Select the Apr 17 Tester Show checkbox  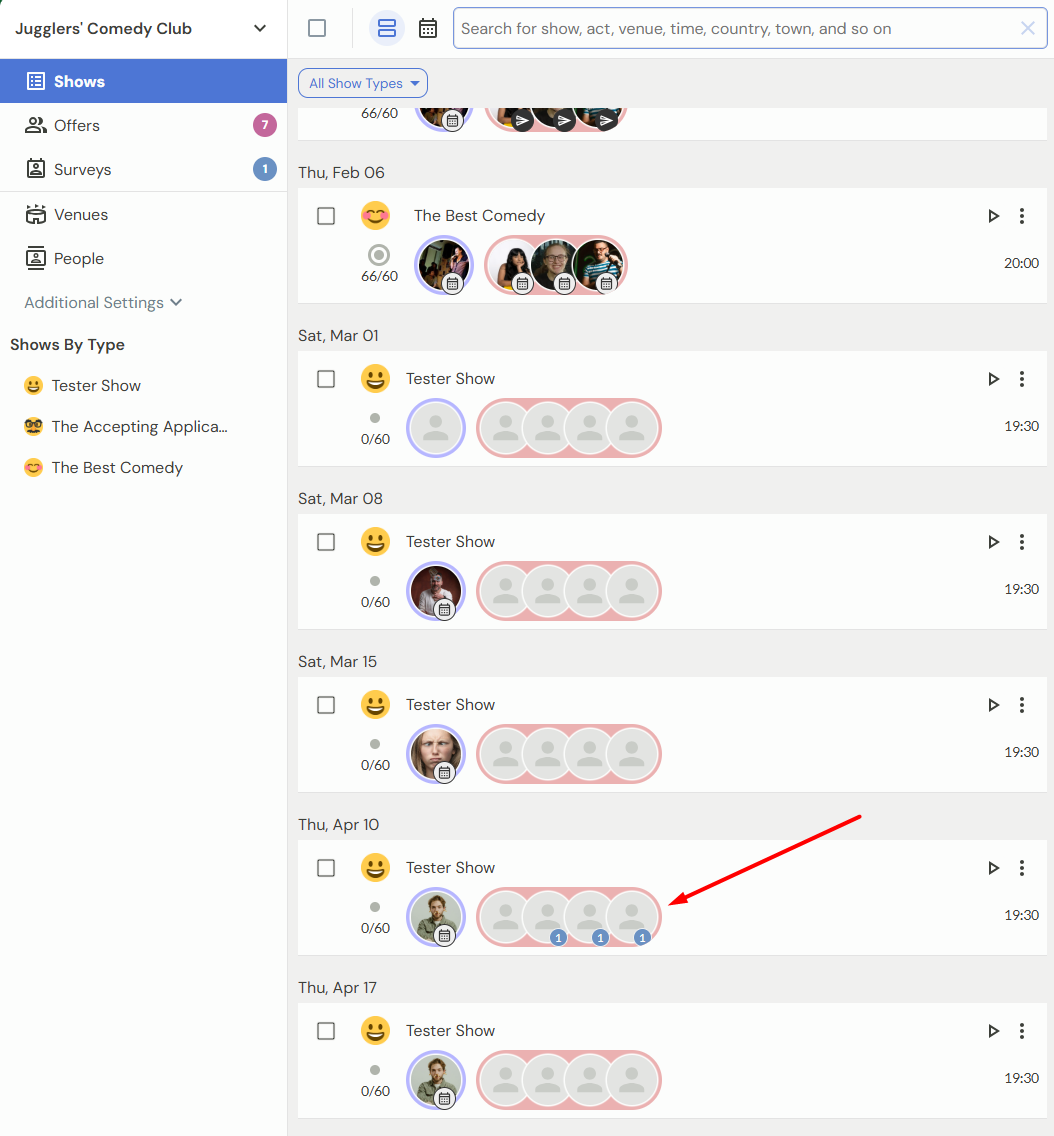326,1031
